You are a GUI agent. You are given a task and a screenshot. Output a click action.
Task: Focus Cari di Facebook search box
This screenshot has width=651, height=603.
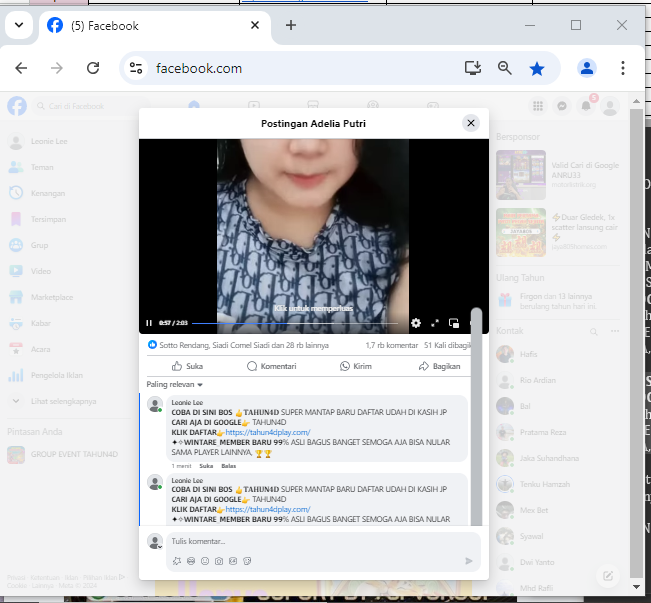(91, 106)
